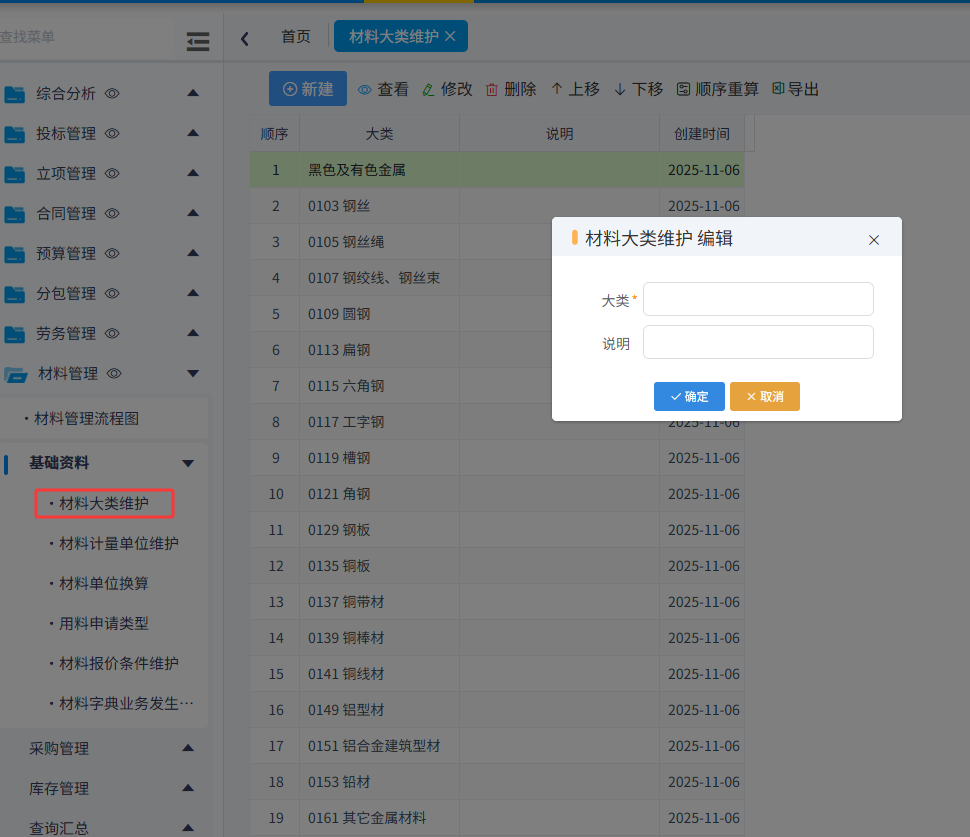
Task: Click 查看 in the toolbar
Action: (384, 90)
